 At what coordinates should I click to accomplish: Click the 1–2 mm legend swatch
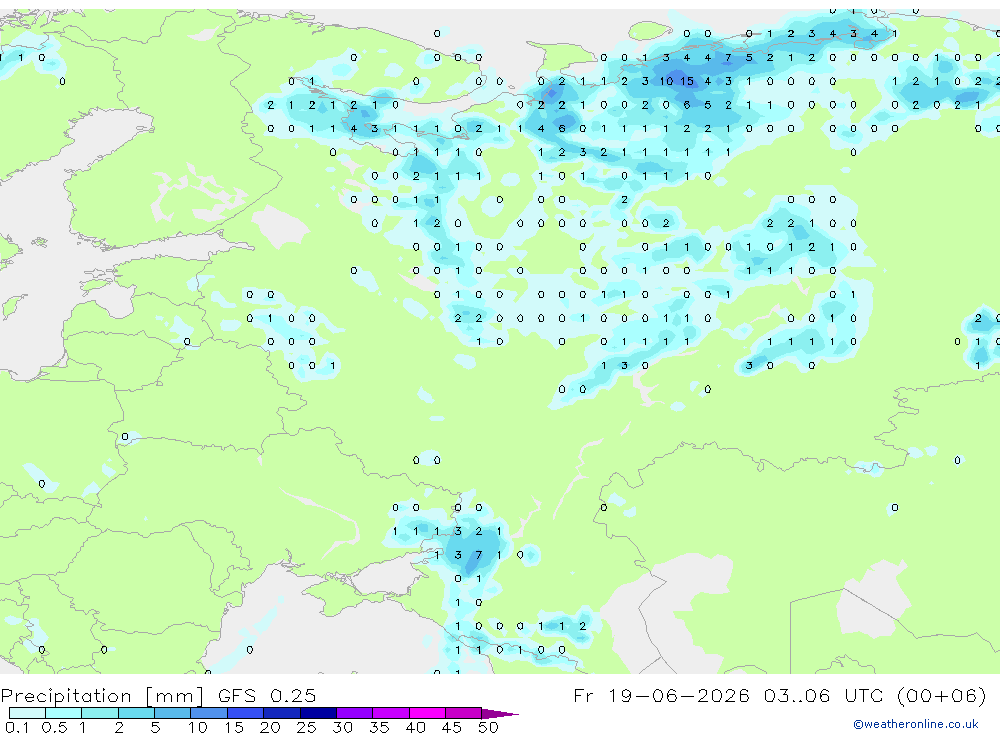(100, 713)
